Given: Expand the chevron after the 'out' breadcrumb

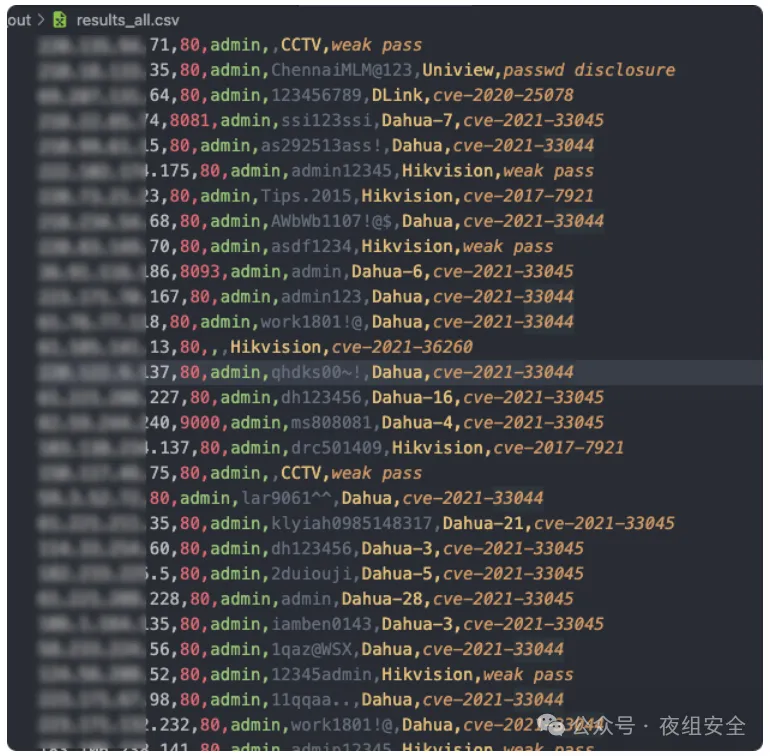Looking at the screenshot, I should pyautogui.click(x=41, y=20).
